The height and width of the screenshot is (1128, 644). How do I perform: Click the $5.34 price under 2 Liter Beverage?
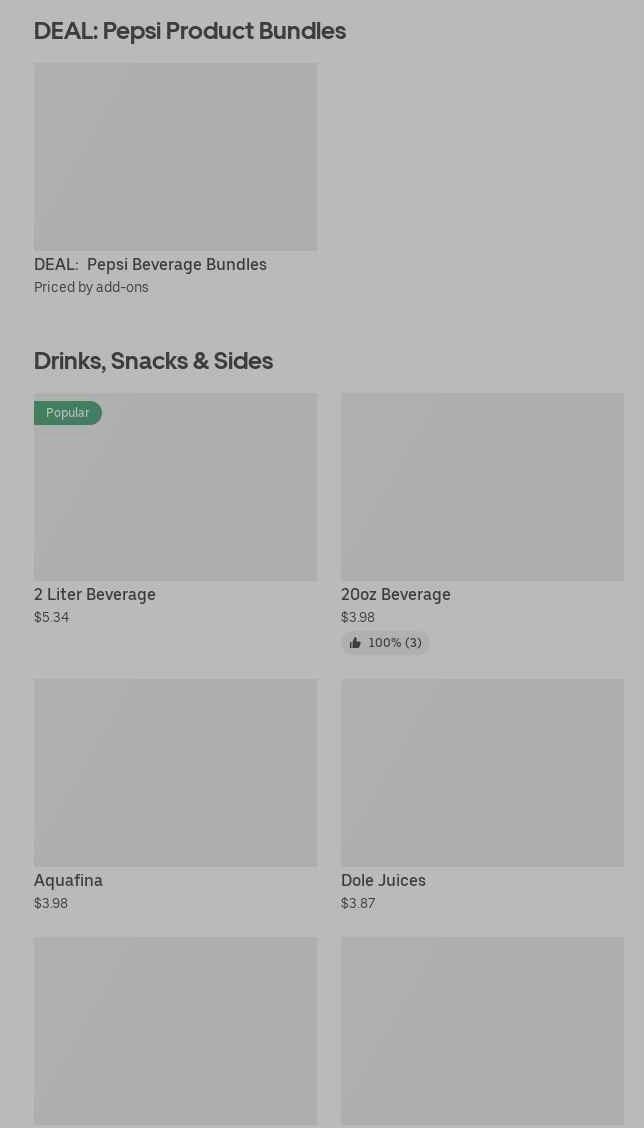pyautogui.click(x=52, y=617)
